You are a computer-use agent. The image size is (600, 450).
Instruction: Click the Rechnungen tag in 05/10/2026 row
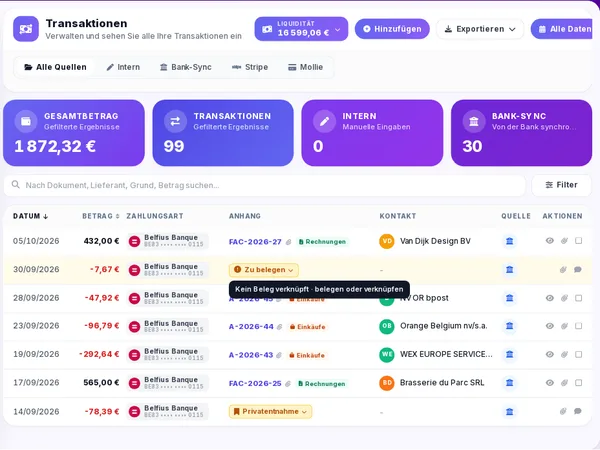[x=322, y=242]
